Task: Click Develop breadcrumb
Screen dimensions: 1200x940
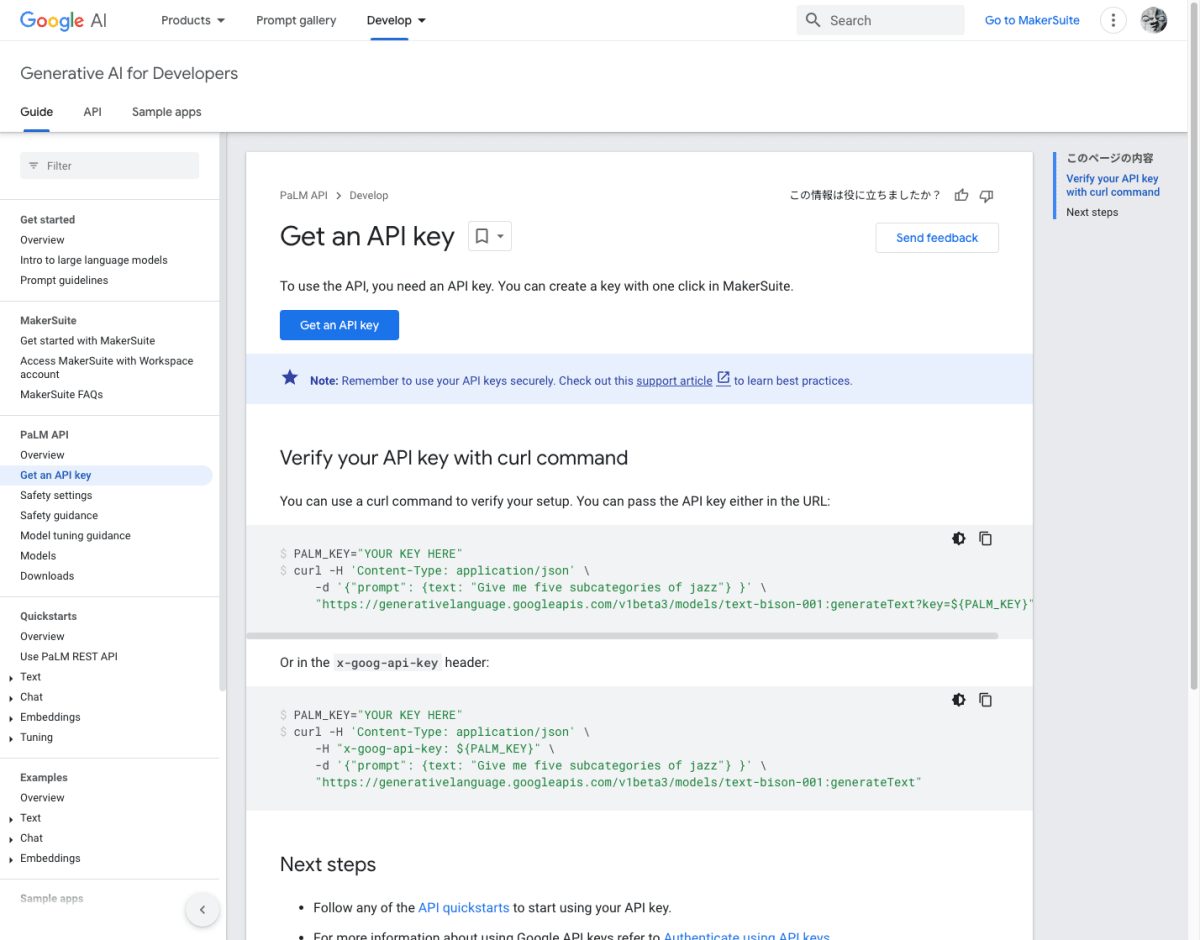Action: [x=369, y=196]
